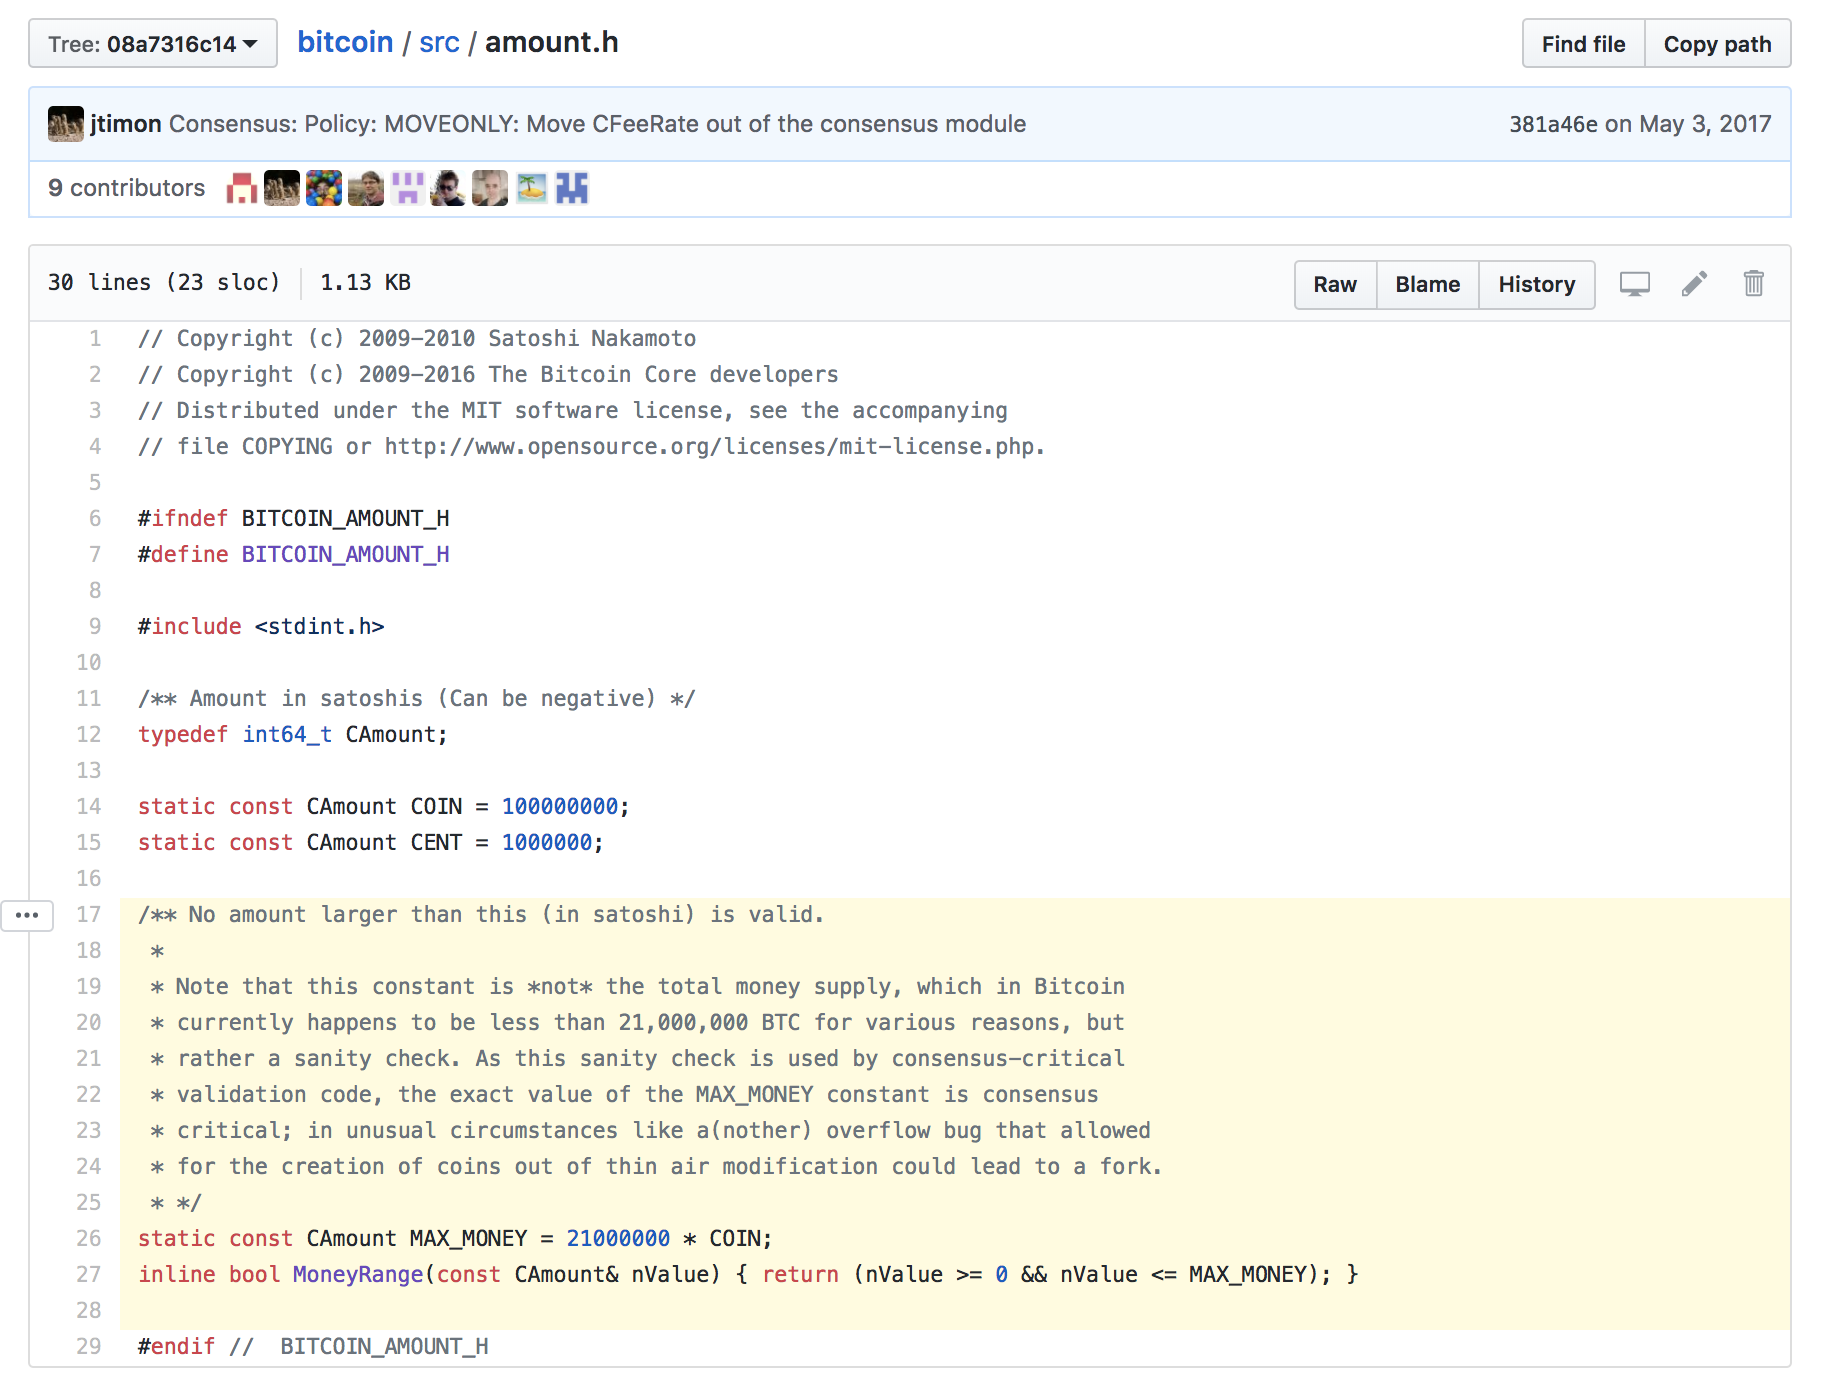
Task: Expand the line 17 ellipsis menu
Action: 27,915
